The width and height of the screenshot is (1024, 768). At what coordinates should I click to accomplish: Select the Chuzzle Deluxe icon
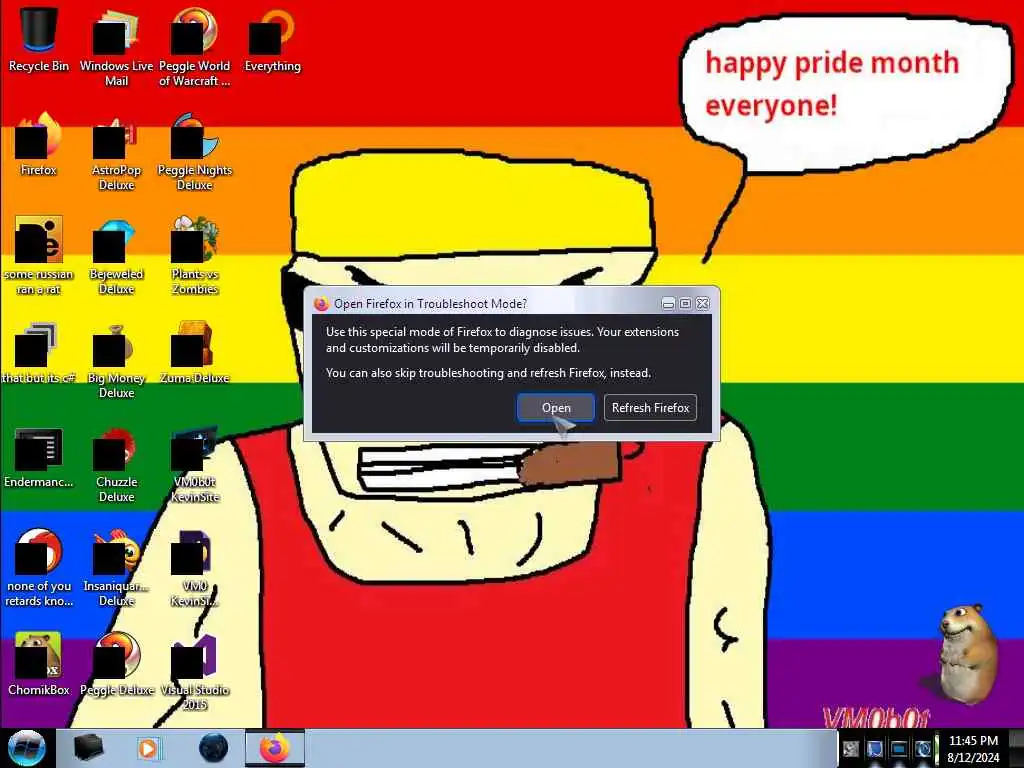click(116, 465)
